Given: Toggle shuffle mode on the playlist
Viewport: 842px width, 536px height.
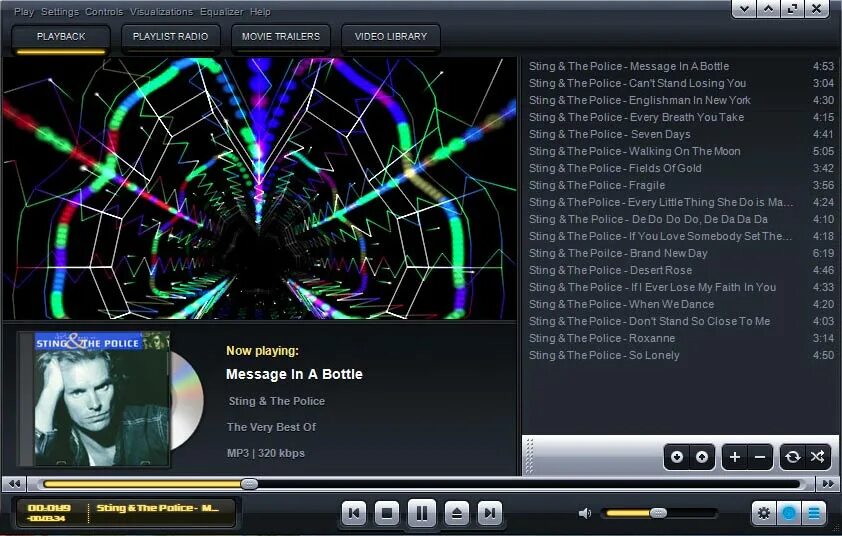Looking at the screenshot, I should [817, 457].
